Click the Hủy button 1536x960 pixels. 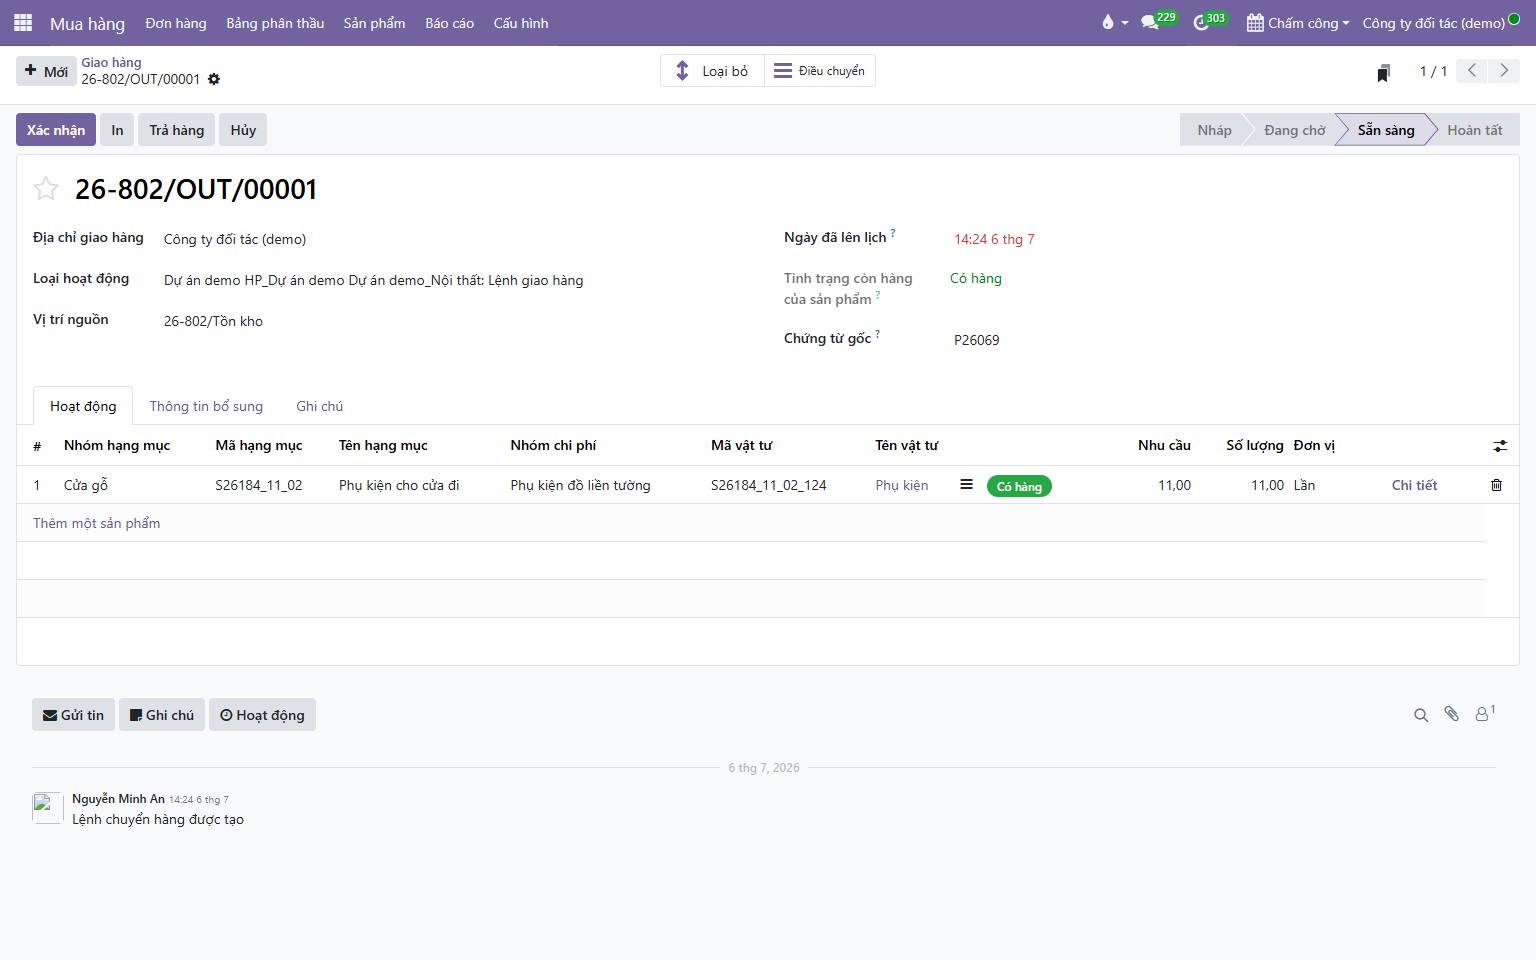tap(243, 130)
